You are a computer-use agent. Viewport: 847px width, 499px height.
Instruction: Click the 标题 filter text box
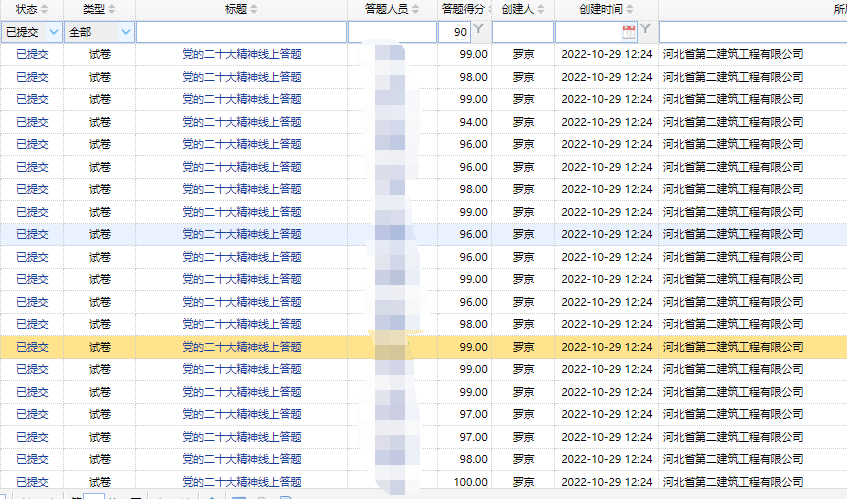(x=241, y=32)
